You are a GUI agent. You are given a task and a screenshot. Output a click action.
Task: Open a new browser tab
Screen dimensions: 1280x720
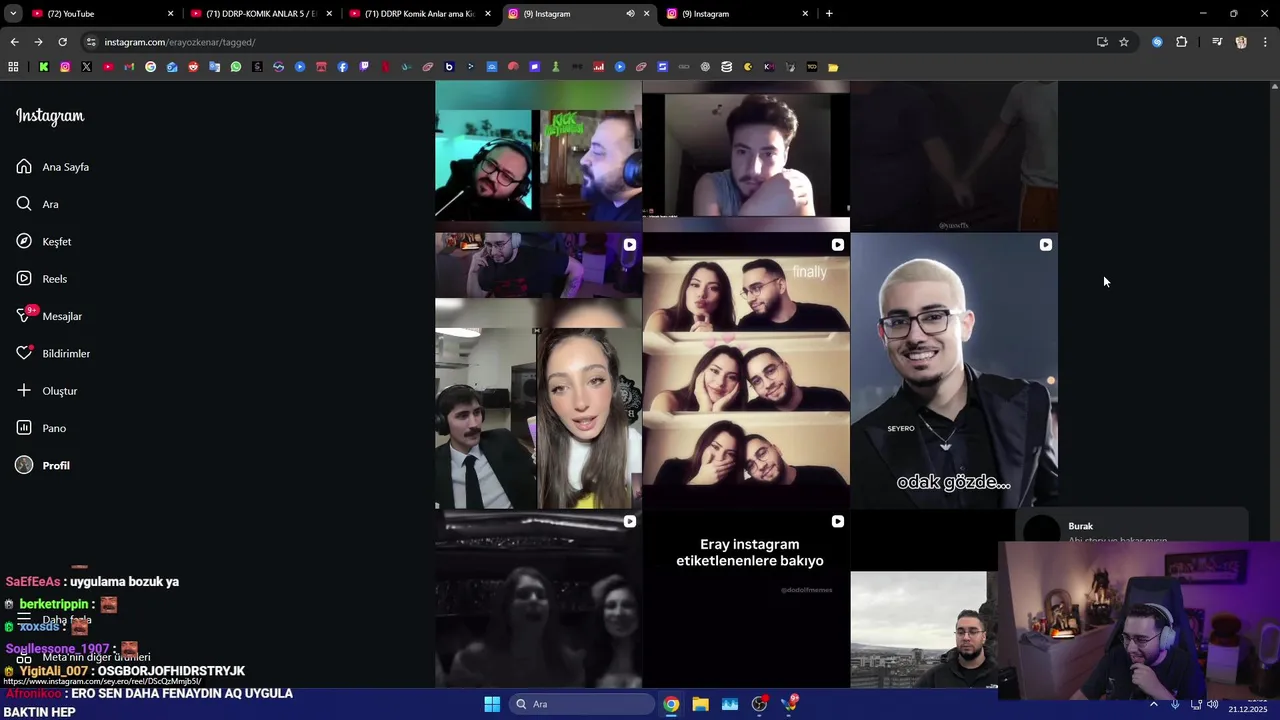tap(829, 14)
